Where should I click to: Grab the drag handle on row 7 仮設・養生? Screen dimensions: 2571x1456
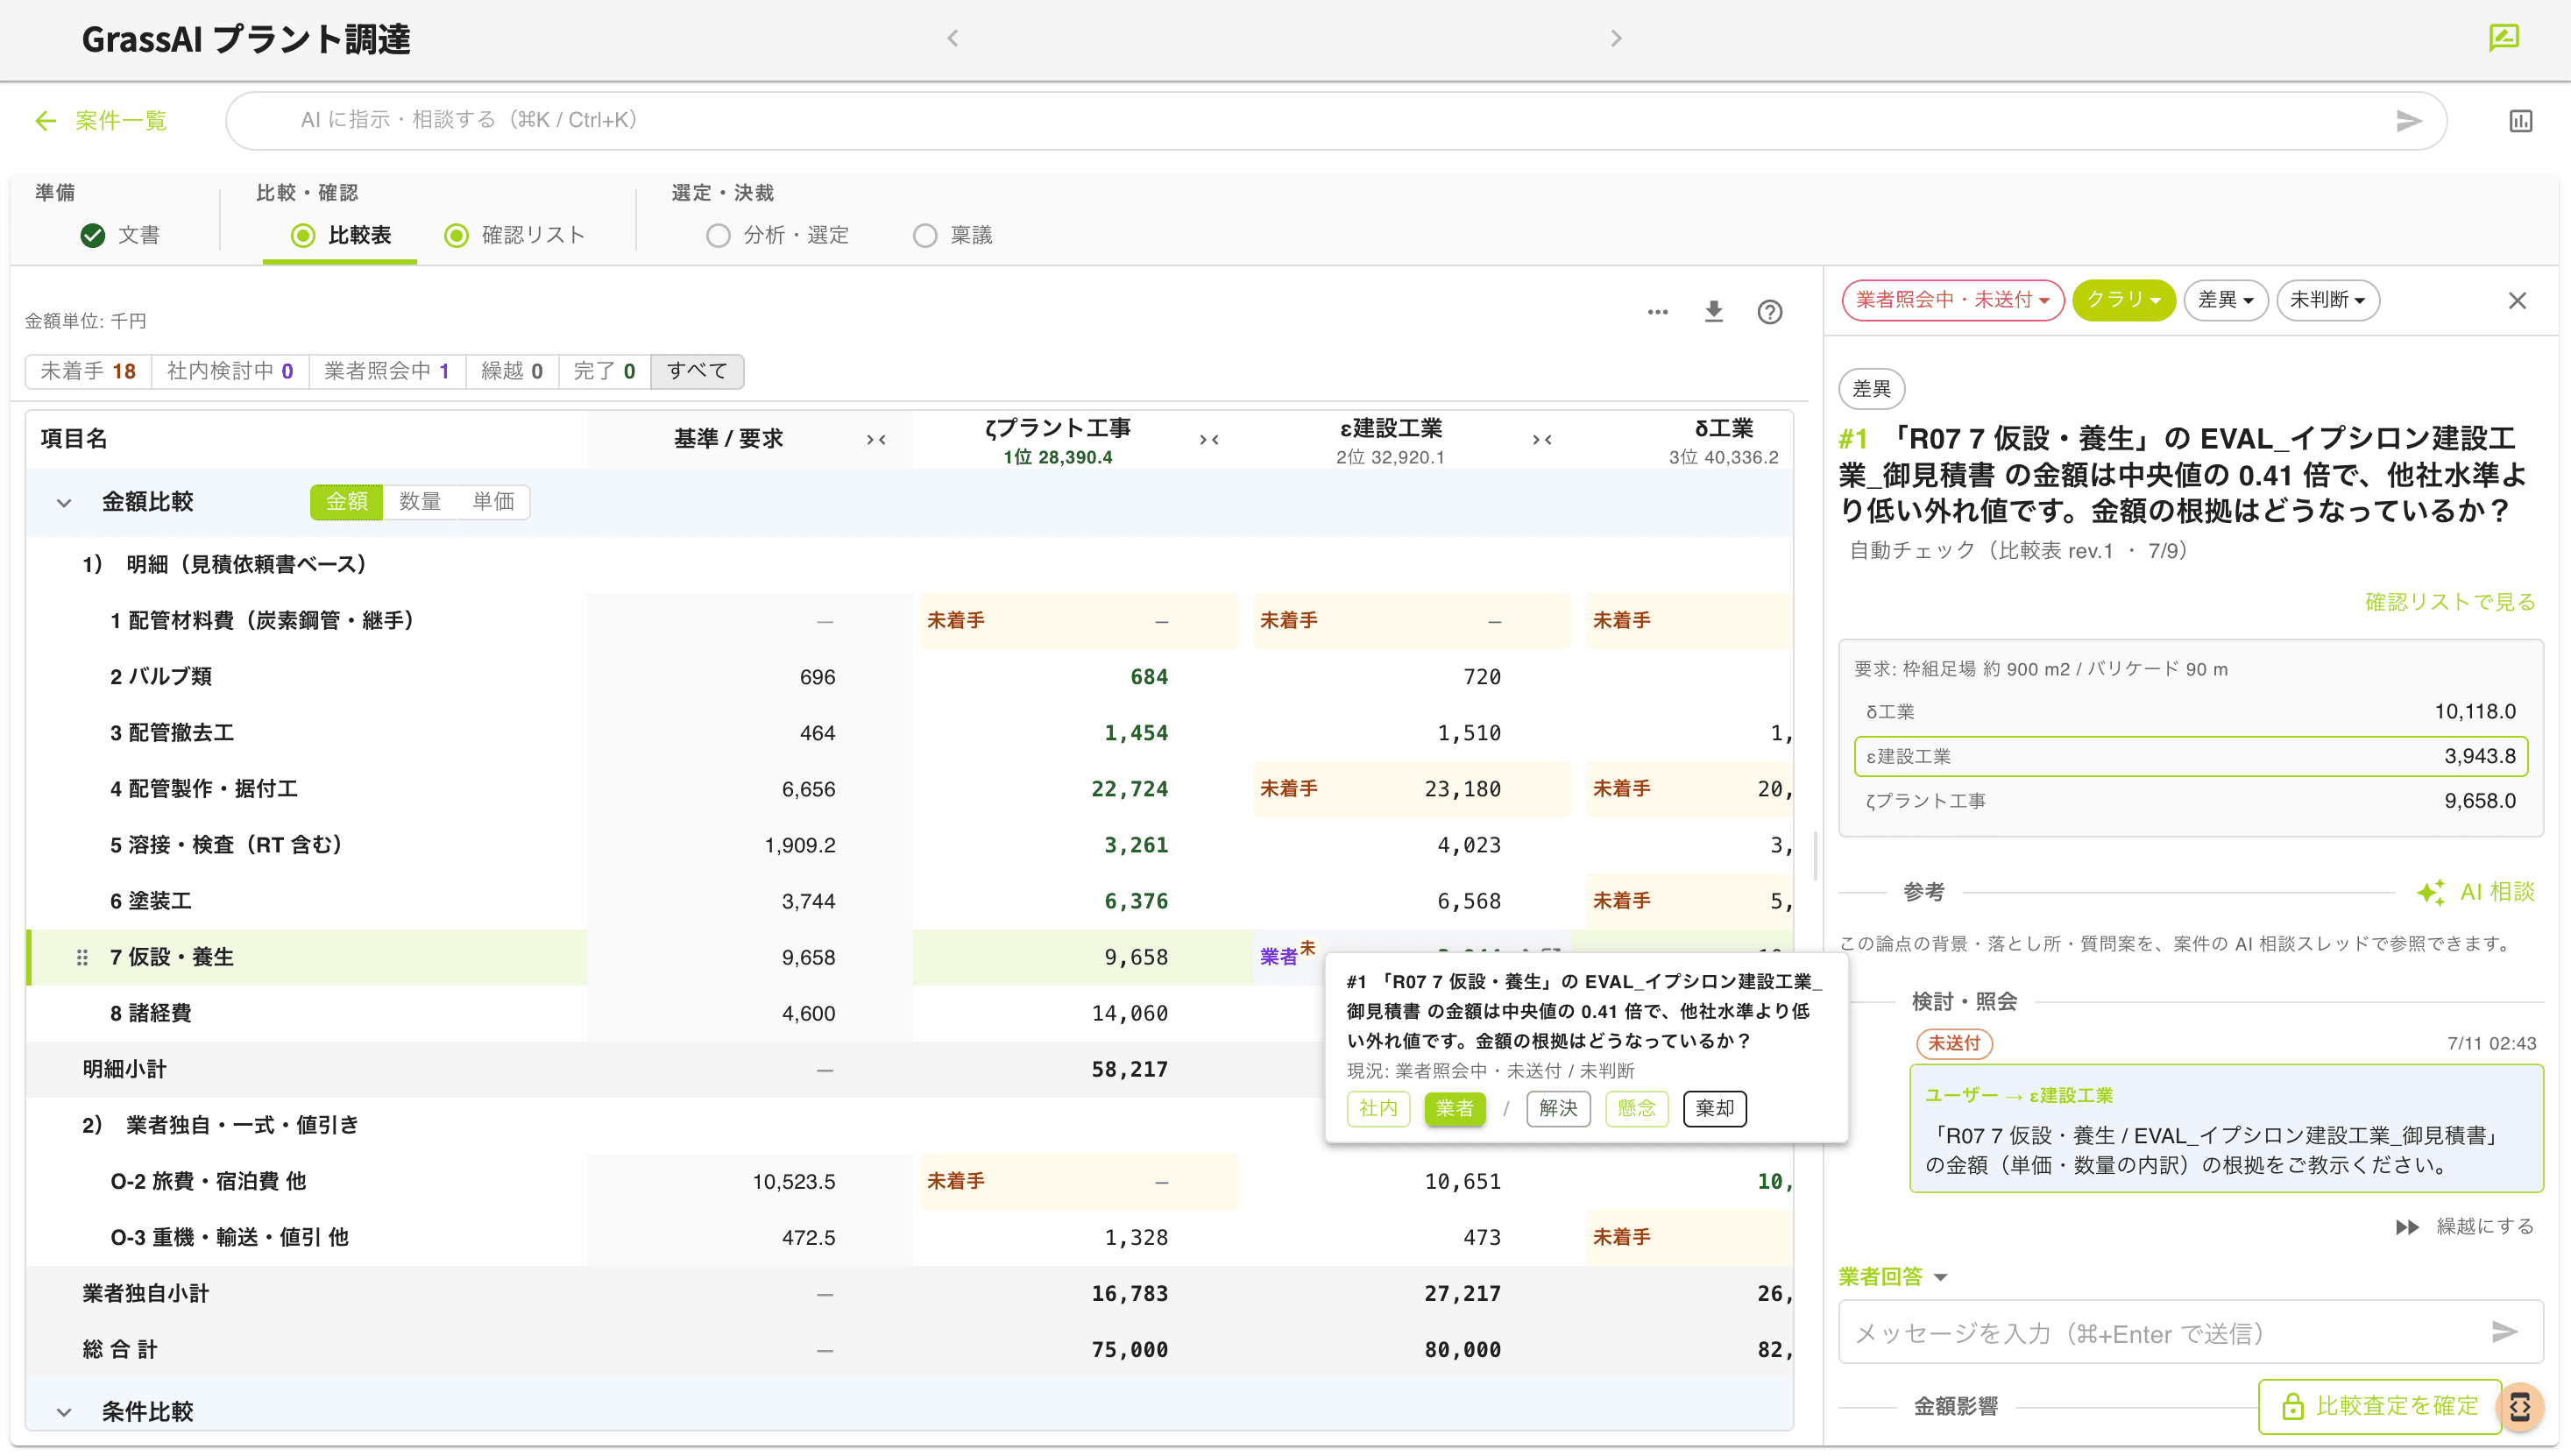(x=82, y=957)
